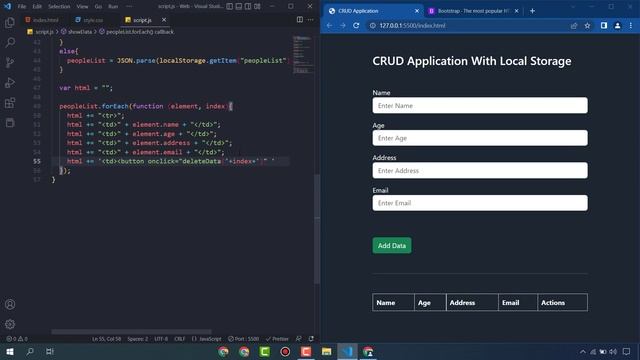Focus the Enter Age field
Screen dimensions: 640x360
click(x=480, y=138)
